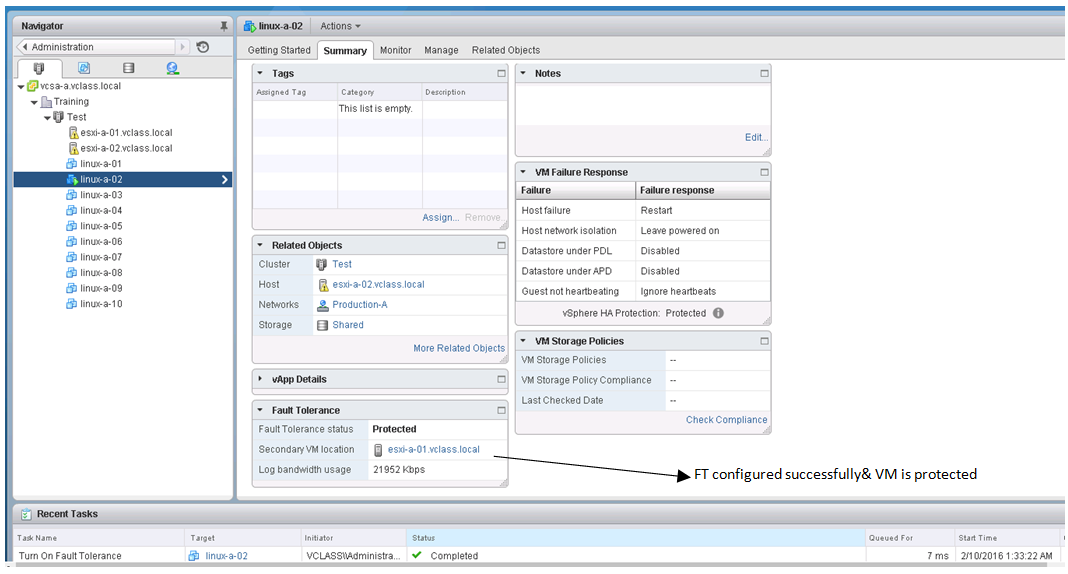Maximize the Related Objects panel
The height and width of the screenshot is (574, 1068).
[501, 245]
